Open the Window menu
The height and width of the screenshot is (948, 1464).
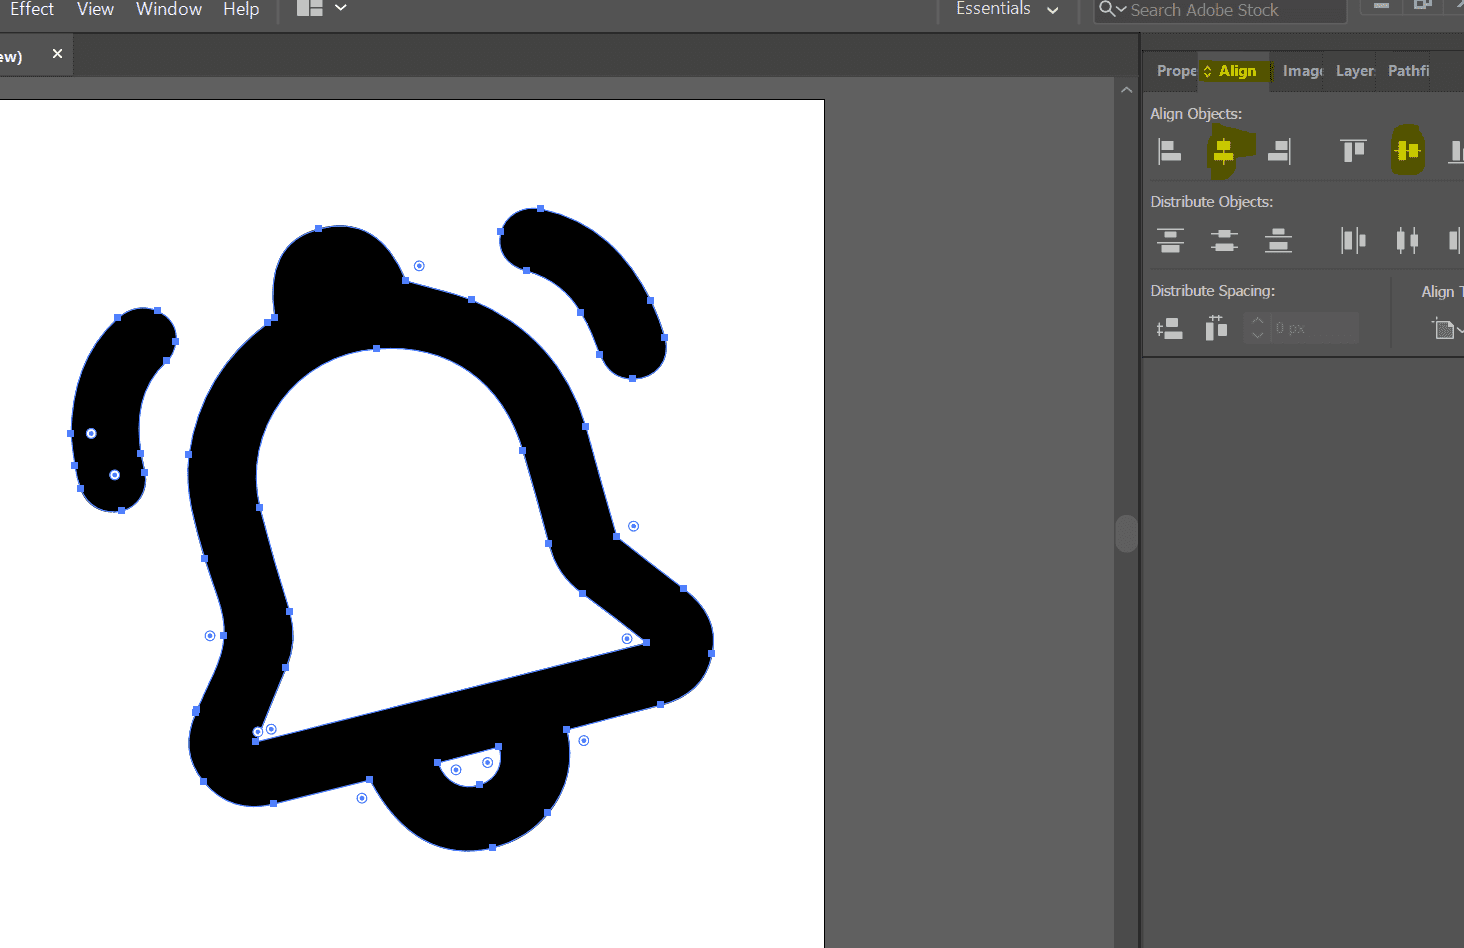coord(169,9)
